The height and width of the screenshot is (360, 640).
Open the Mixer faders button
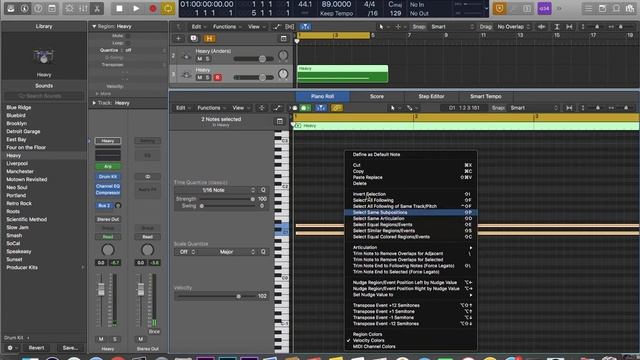click(83, 8)
